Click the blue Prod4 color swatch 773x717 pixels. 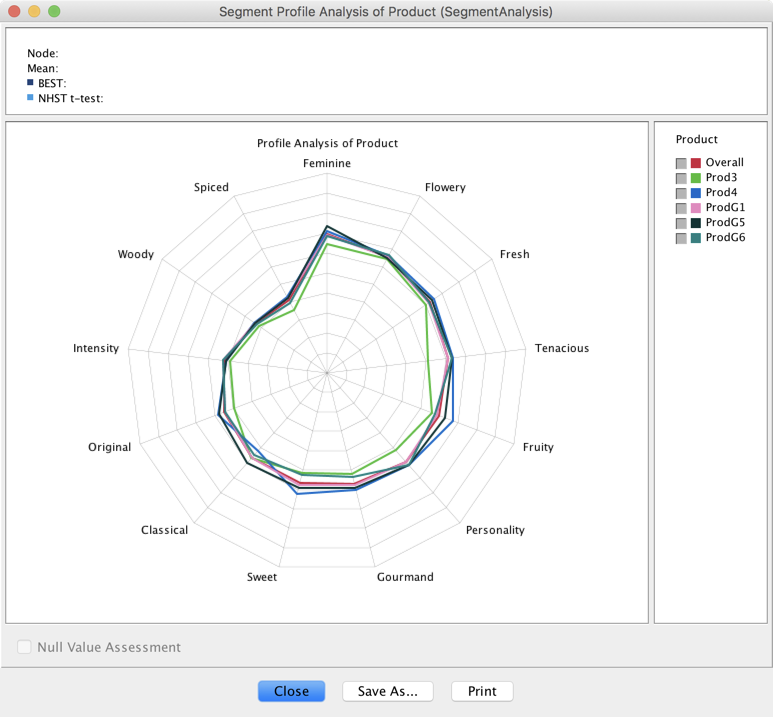695,193
